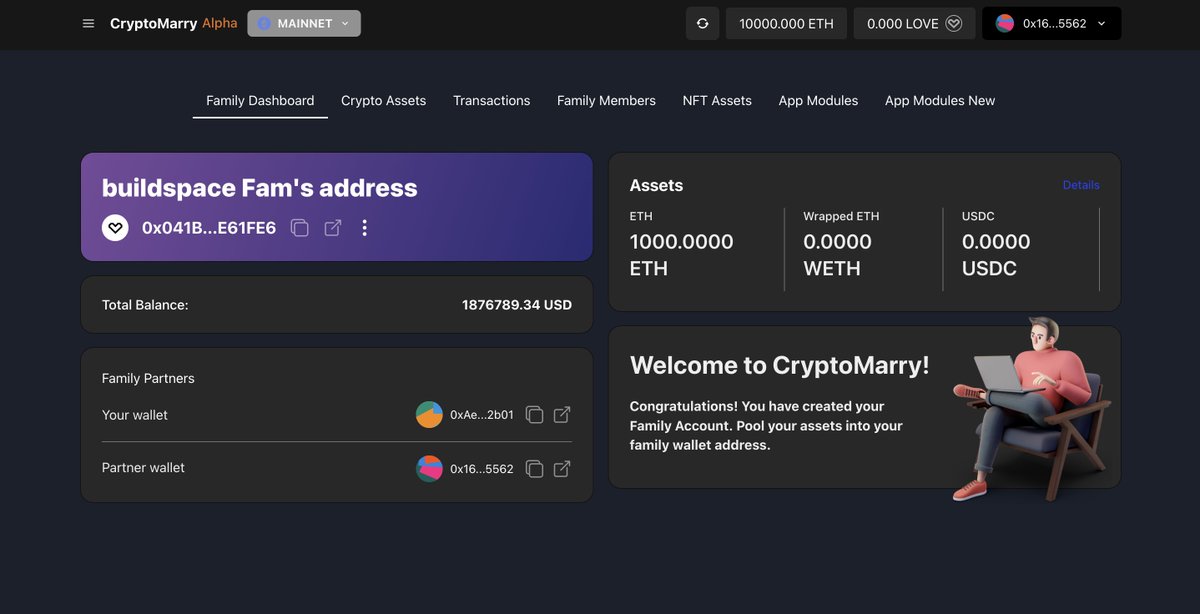Screen dimensions: 1200x614
Task: Open the three-dot menu for family address
Action: [364, 228]
